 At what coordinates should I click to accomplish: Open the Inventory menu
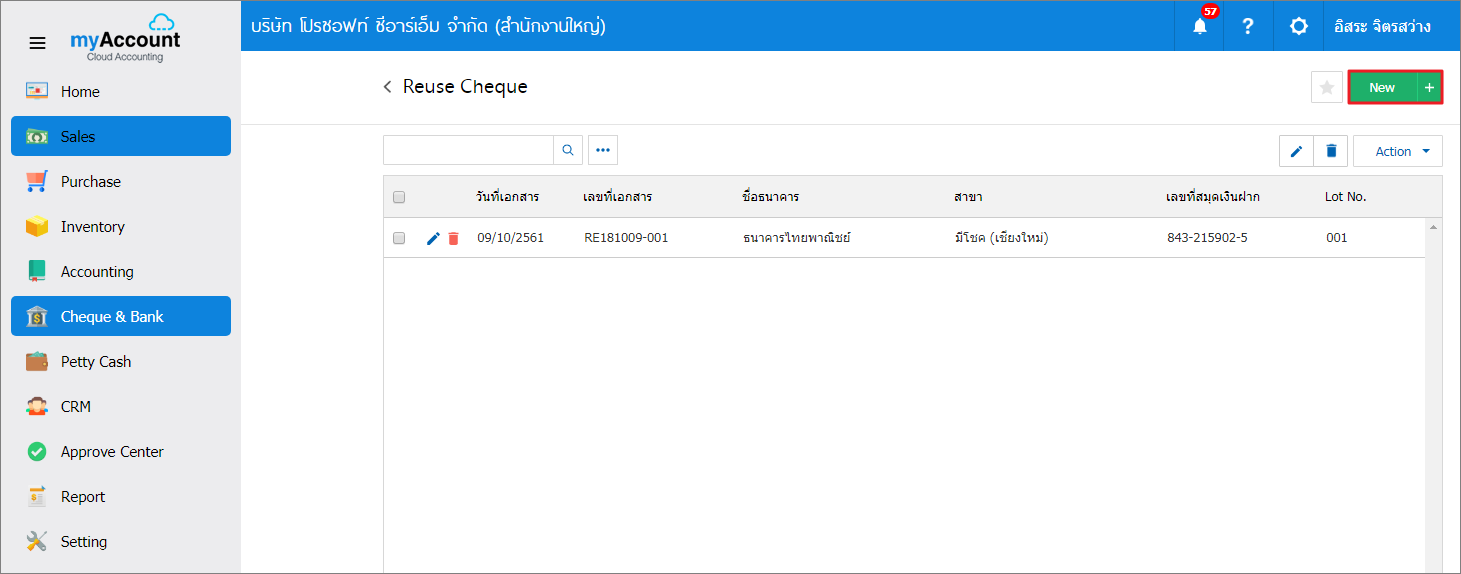121,226
